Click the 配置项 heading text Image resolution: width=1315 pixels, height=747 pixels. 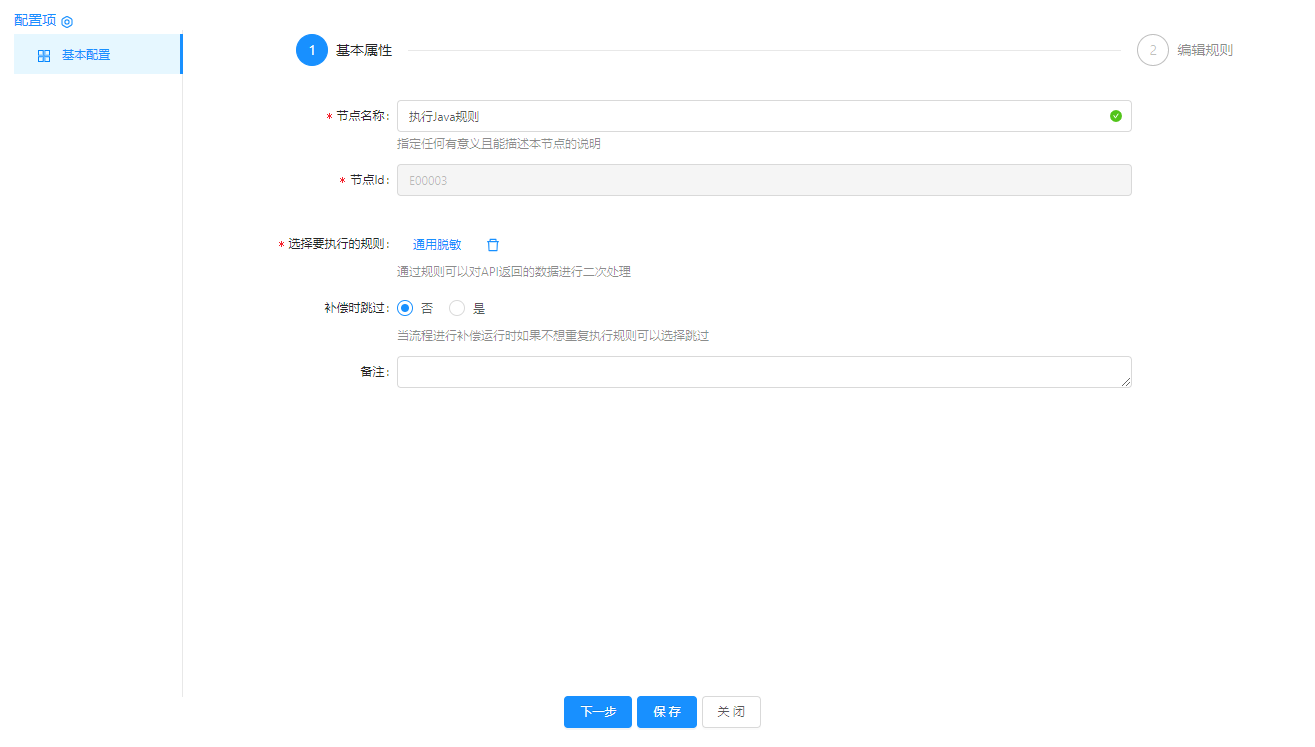[35, 20]
